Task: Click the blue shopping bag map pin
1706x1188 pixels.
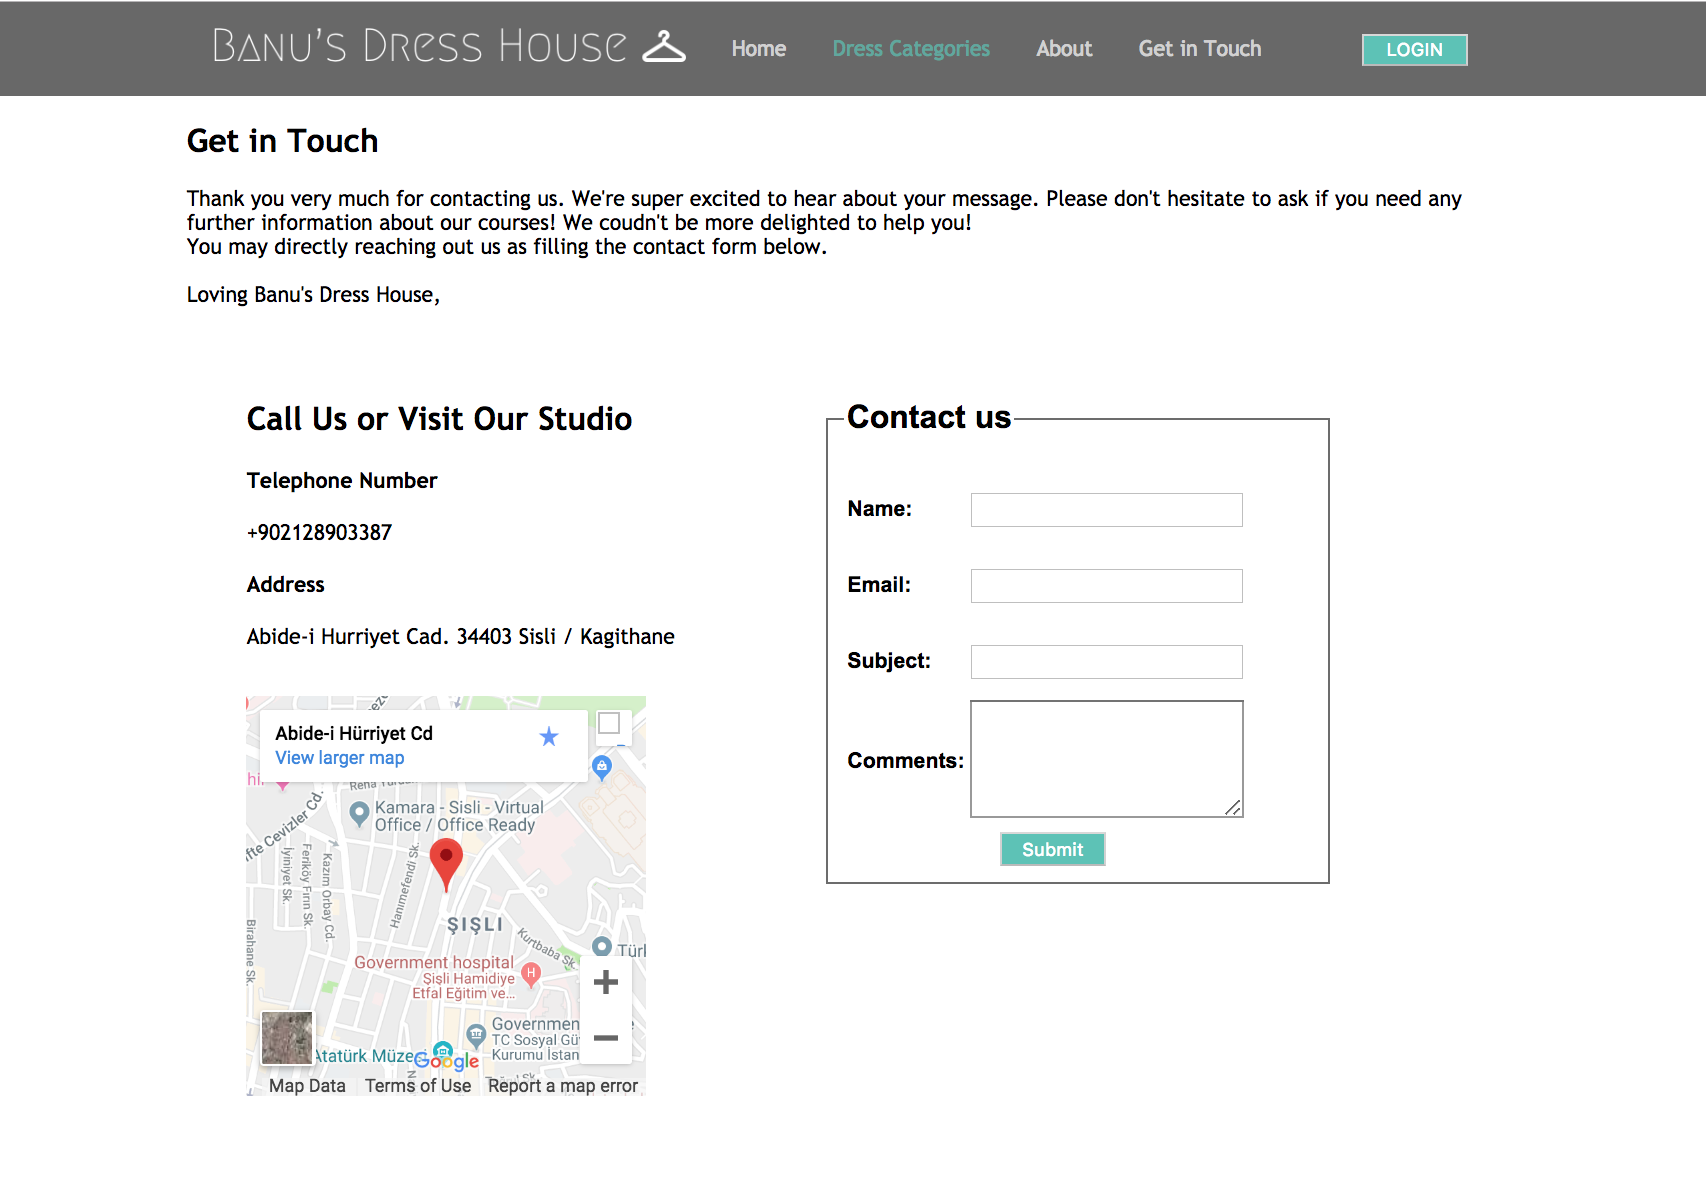Action: pos(602,767)
